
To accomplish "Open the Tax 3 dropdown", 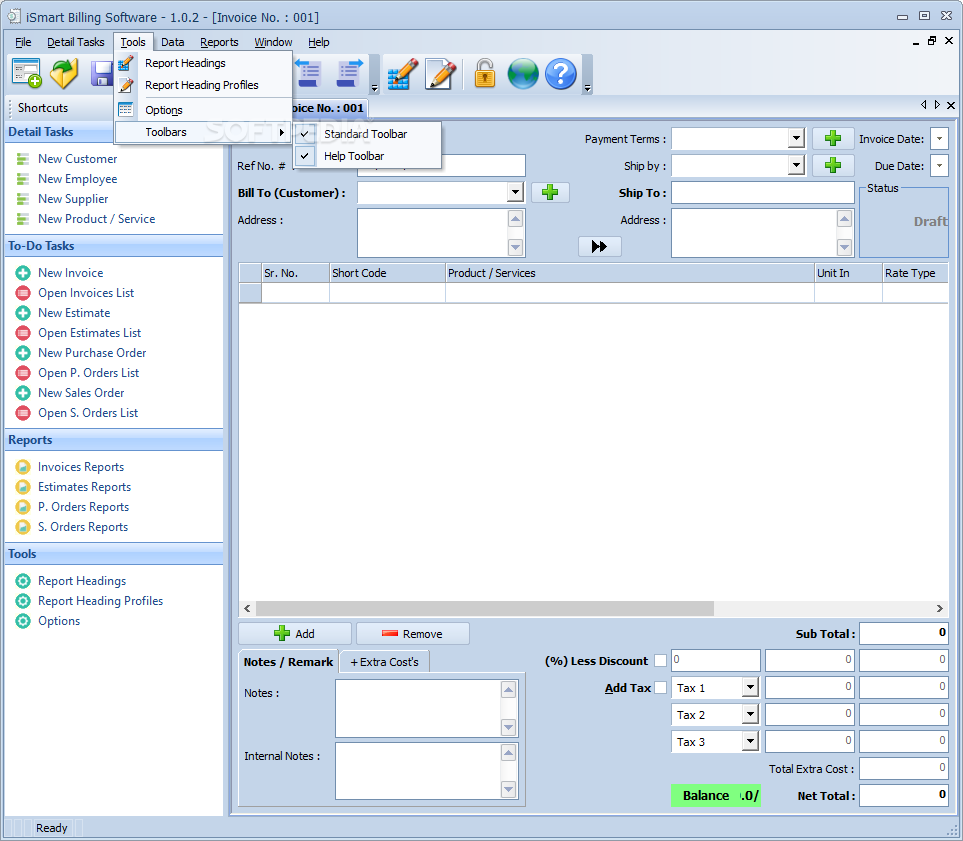I will tap(750, 741).
